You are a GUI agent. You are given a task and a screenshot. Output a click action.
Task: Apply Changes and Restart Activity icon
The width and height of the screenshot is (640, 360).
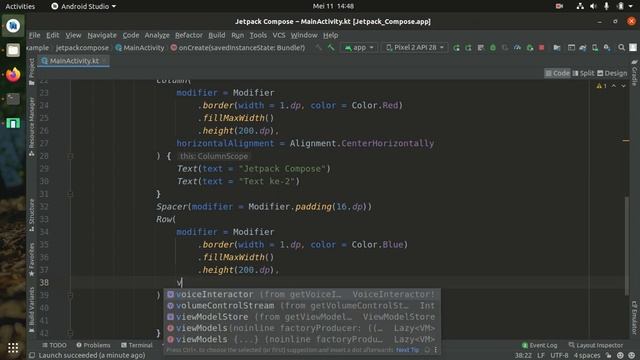click(x=468, y=48)
